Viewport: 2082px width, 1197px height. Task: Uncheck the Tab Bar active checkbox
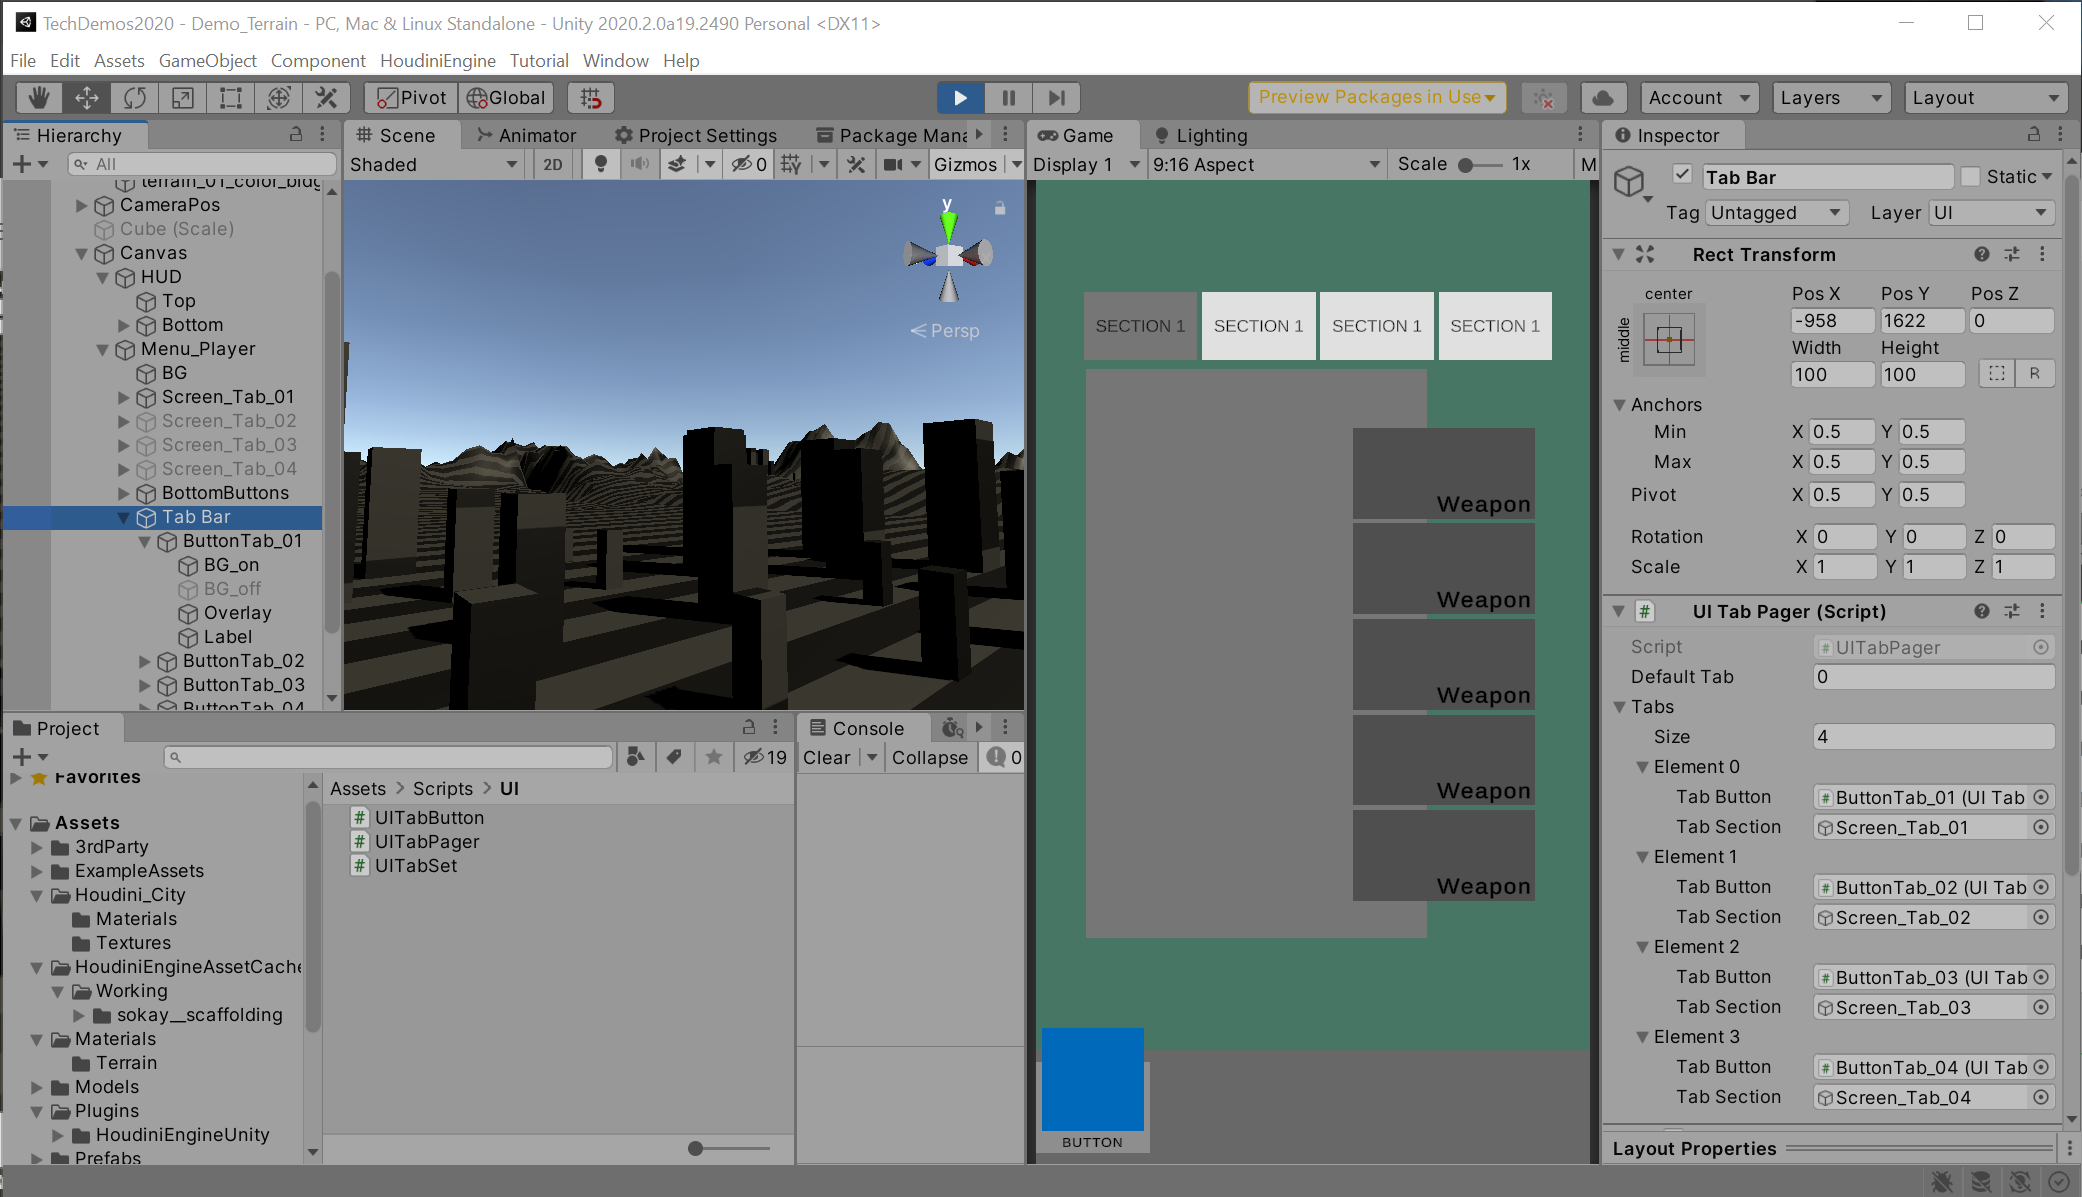point(1683,175)
